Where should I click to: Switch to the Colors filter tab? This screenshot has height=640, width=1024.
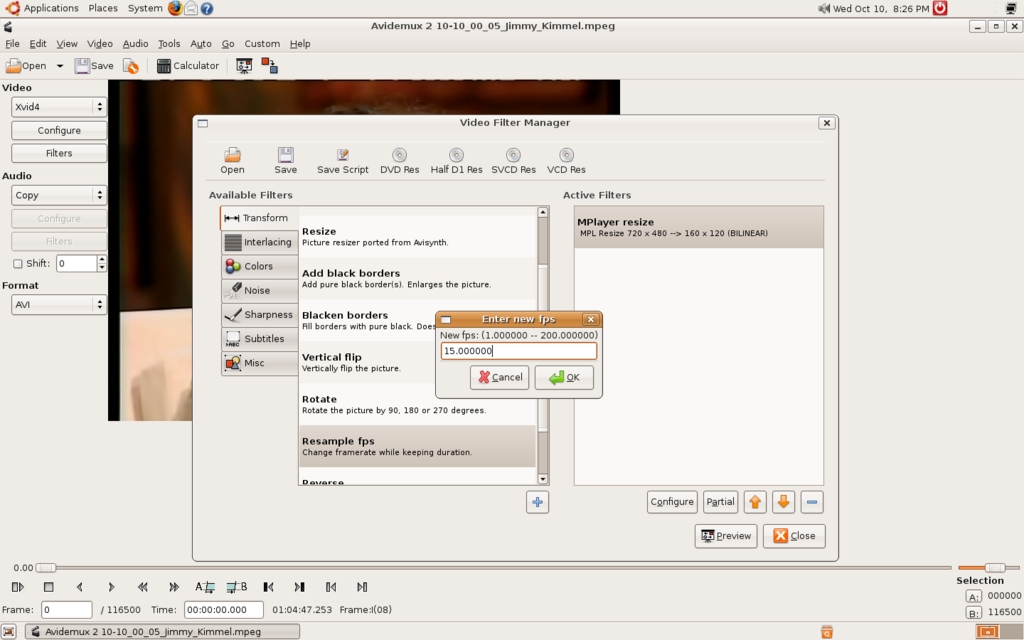click(258, 266)
